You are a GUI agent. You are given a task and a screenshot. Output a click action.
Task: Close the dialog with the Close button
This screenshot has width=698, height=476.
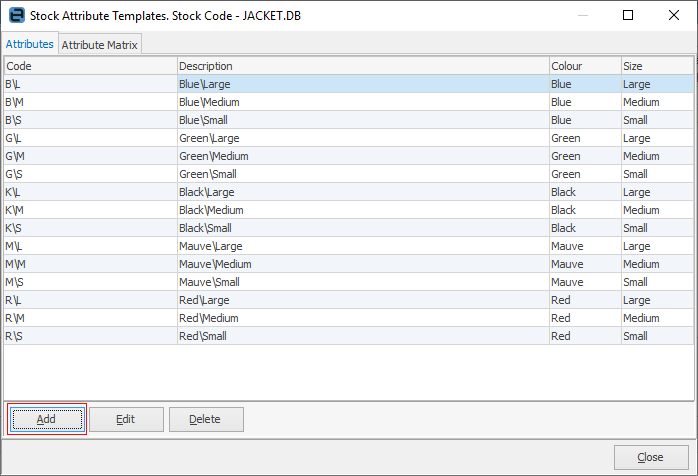(651, 457)
